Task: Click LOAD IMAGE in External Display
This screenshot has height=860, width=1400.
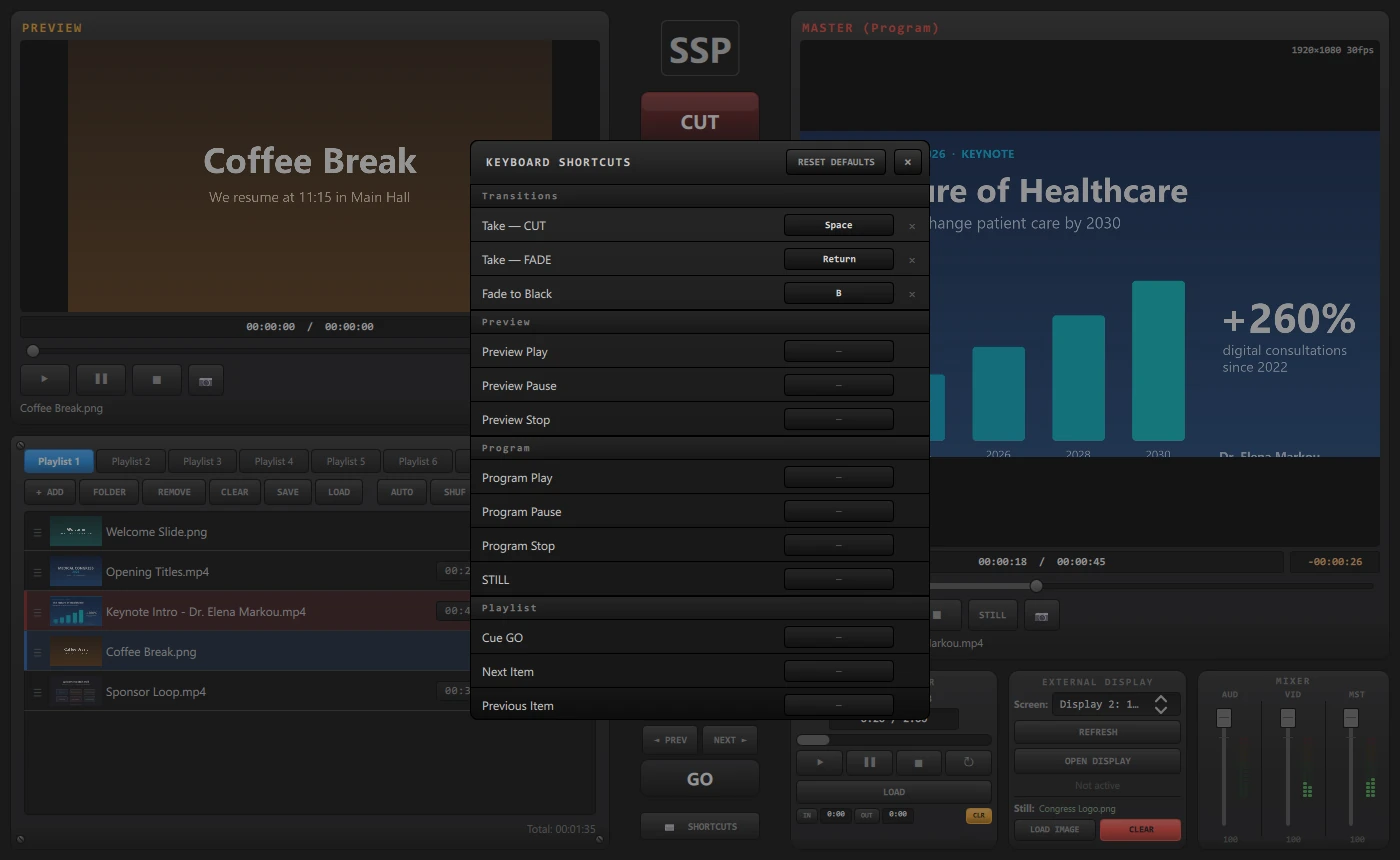Action: [x=1055, y=829]
